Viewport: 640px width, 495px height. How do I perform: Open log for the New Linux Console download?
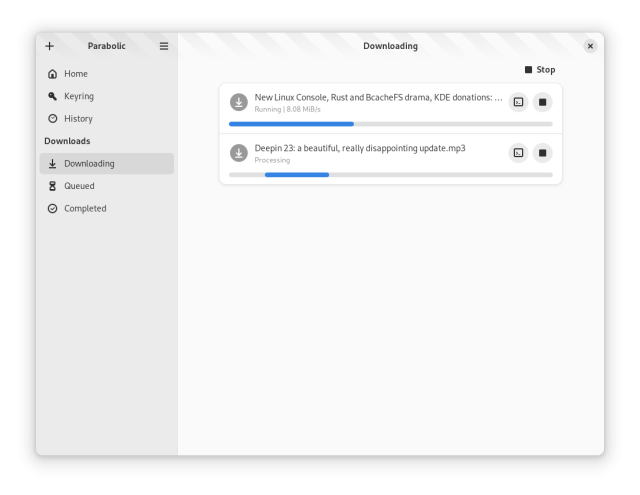coord(518,102)
